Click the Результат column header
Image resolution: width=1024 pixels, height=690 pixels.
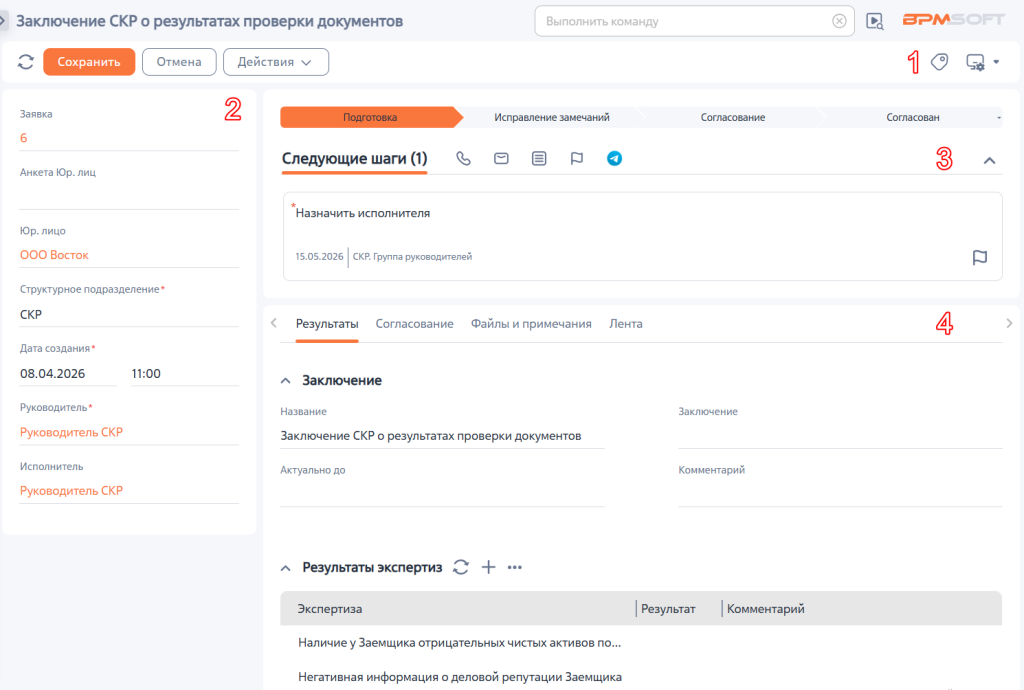click(668, 609)
